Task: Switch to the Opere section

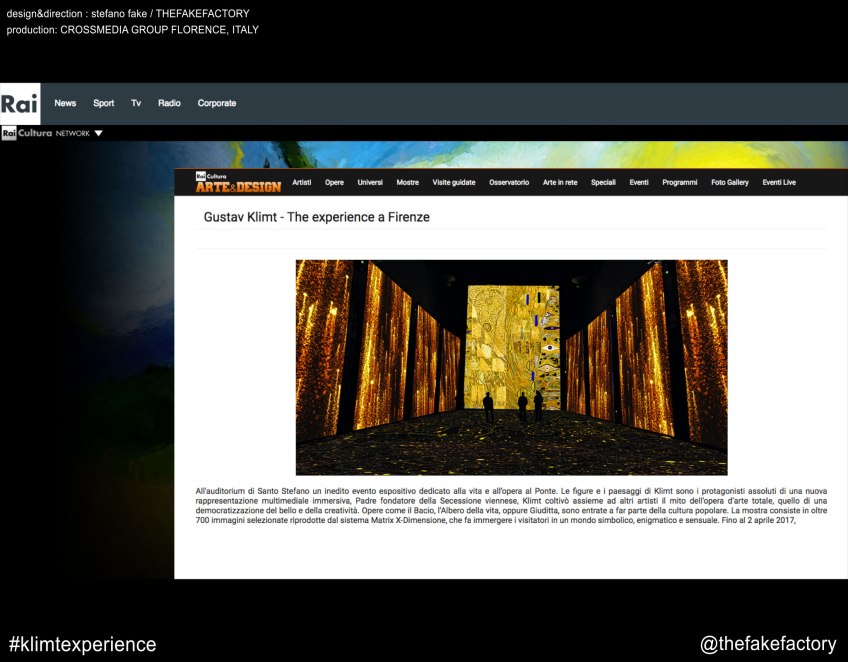Action: click(334, 183)
